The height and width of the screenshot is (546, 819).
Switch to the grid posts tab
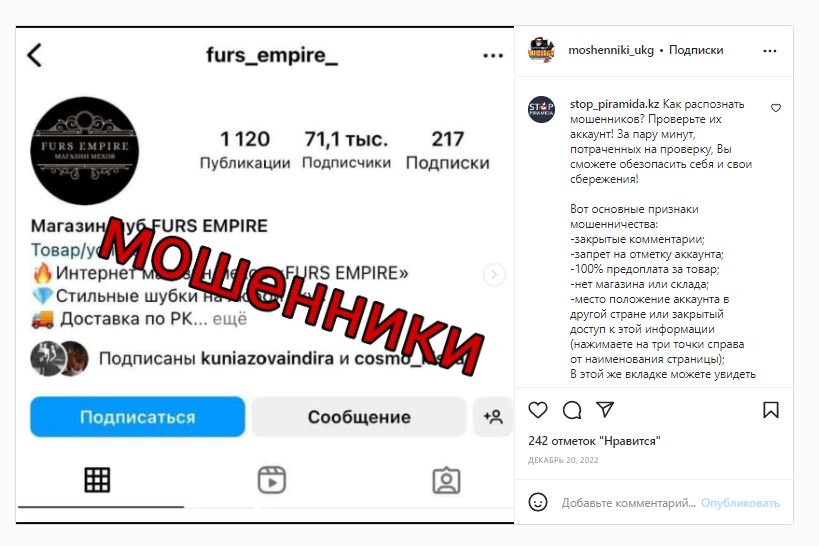point(97,480)
